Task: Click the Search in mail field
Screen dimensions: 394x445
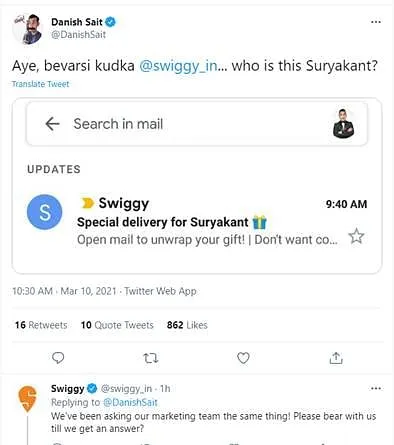Action: (x=197, y=124)
